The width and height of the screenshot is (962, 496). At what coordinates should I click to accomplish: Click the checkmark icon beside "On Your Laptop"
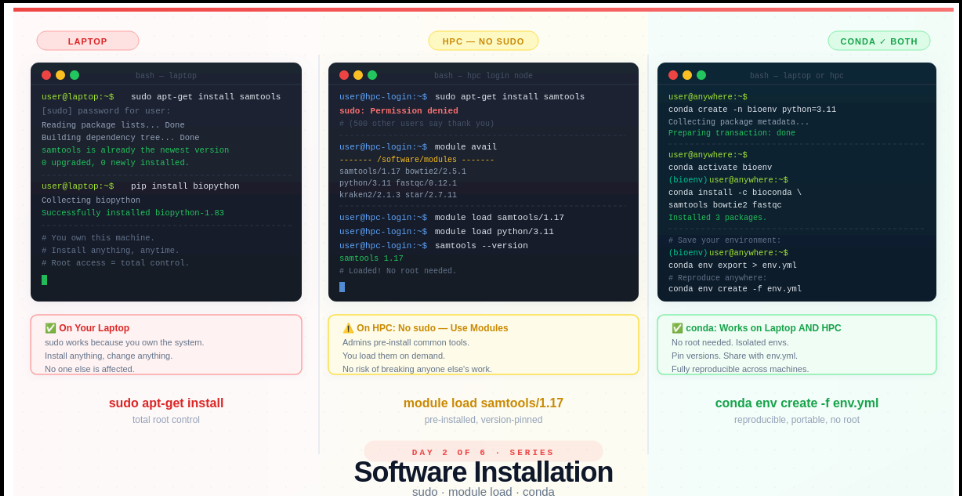(50, 328)
